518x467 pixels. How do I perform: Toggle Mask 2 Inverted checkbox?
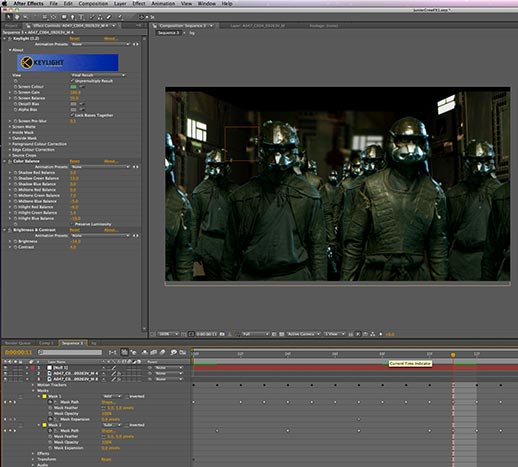coord(127,425)
